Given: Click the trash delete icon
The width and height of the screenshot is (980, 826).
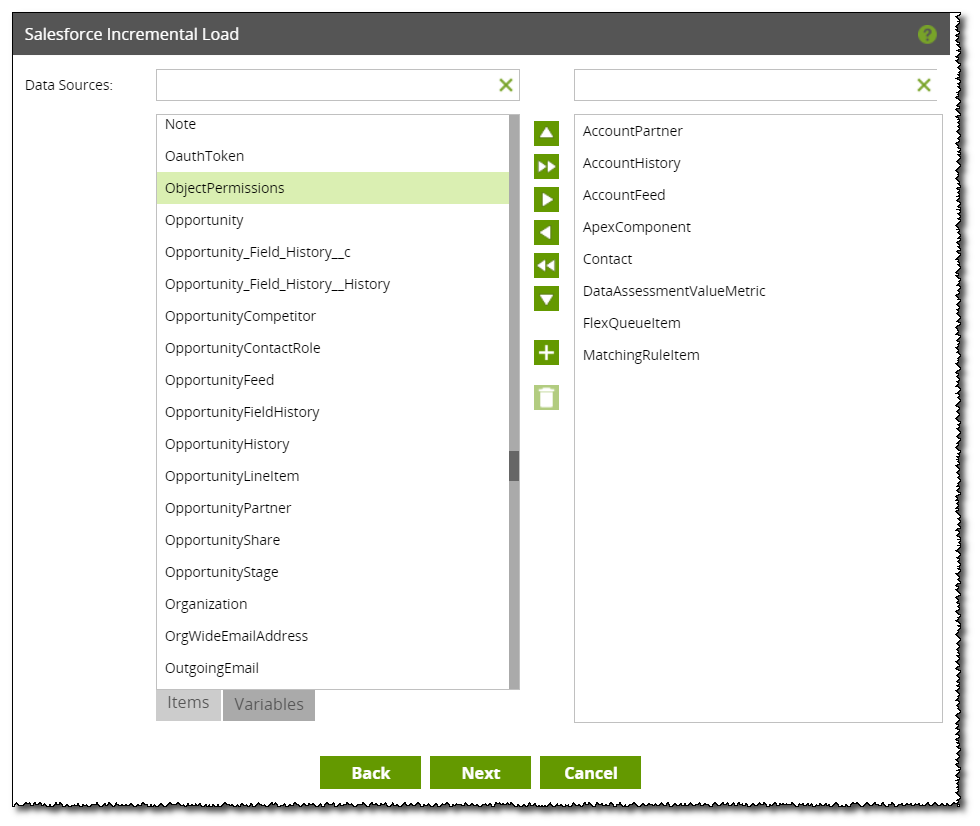Looking at the screenshot, I should 546,397.
